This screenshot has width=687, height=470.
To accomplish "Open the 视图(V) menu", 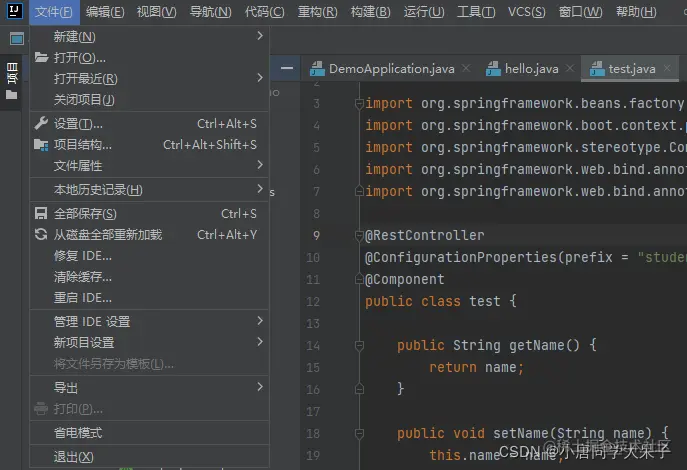I will point(156,12).
